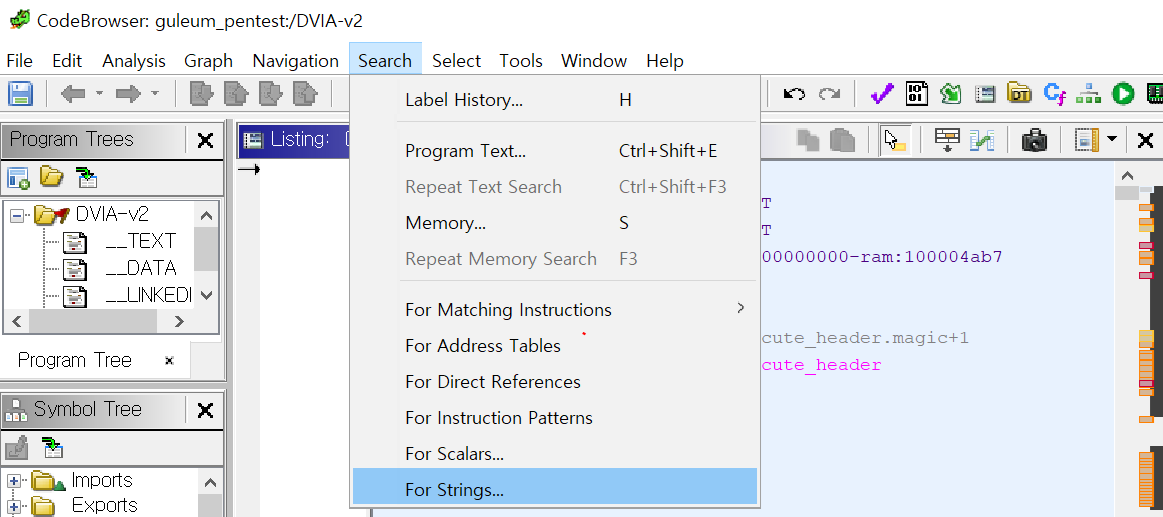Click the undo arrow icon
The image size is (1163, 517).
(x=794, y=94)
